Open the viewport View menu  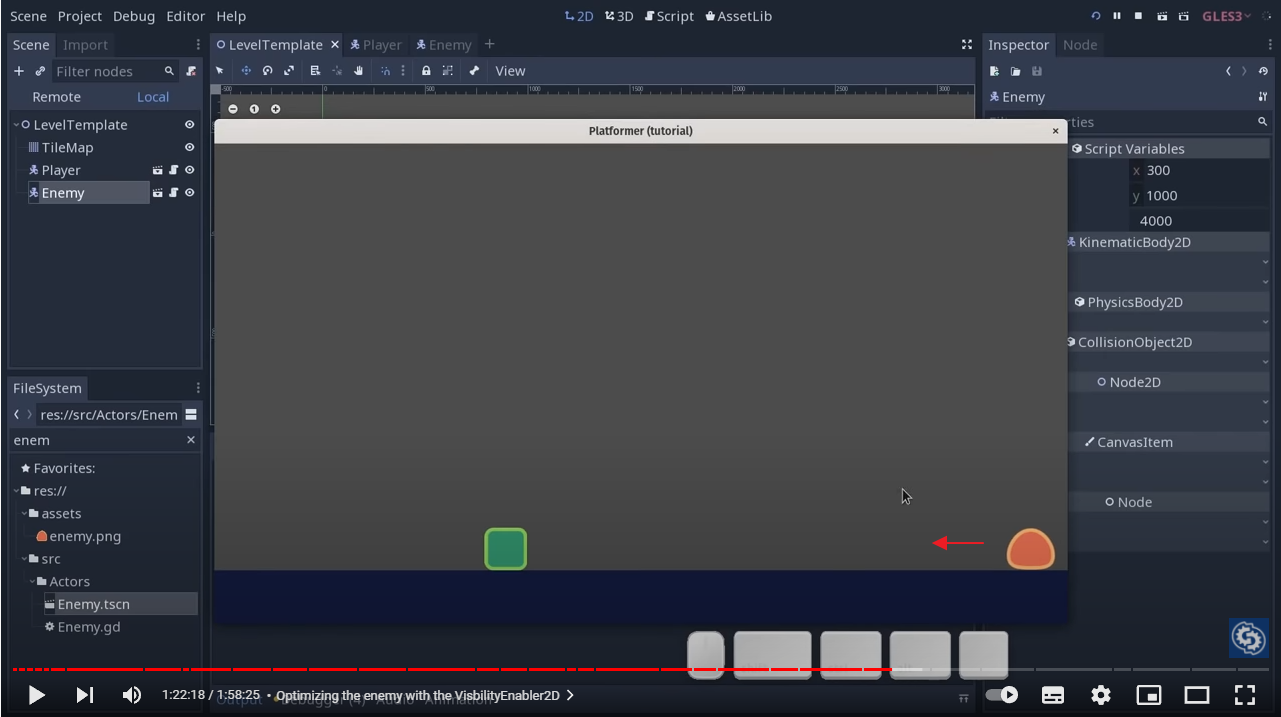click(510, 71)
